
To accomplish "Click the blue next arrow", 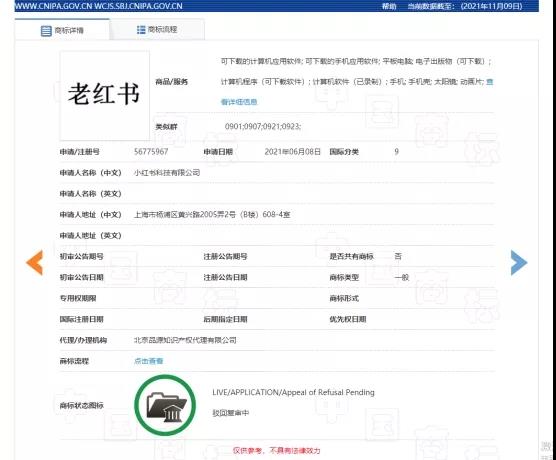I will point(519,262).
